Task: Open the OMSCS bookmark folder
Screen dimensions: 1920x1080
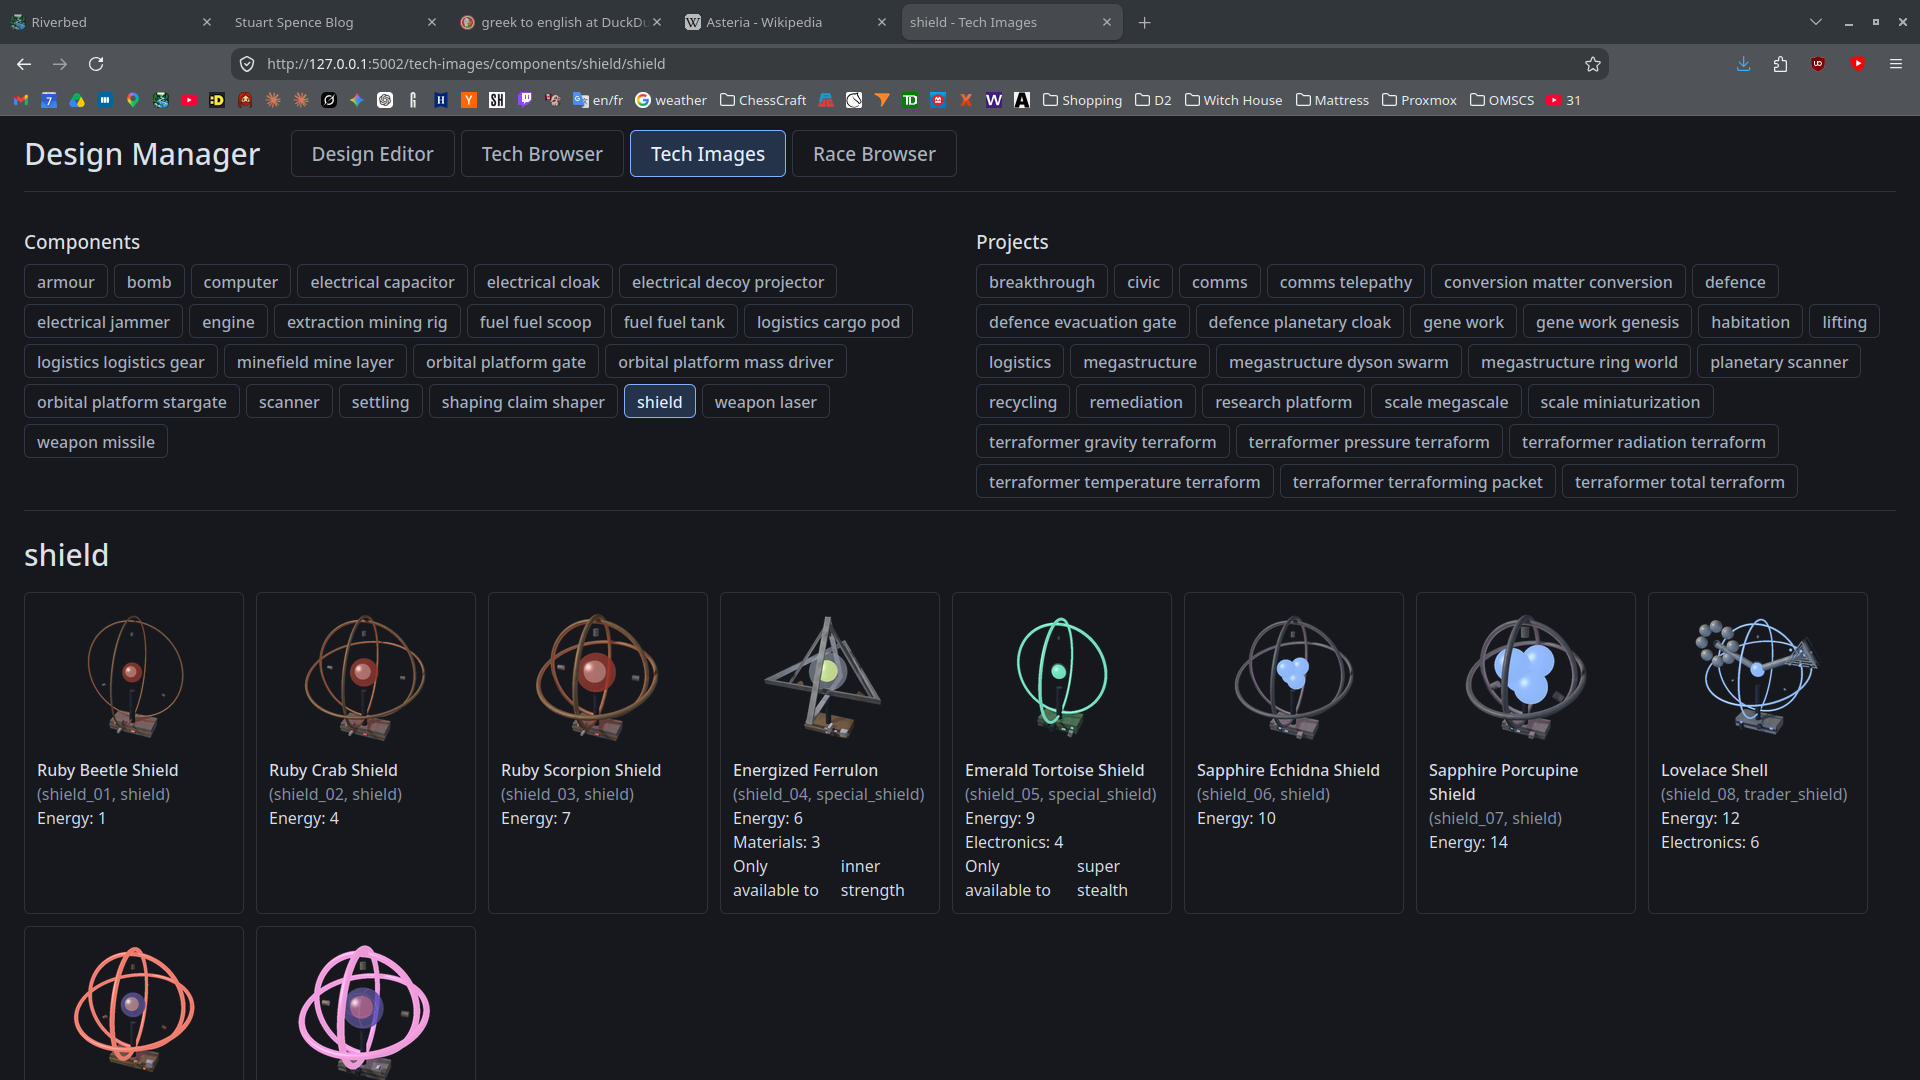Action: pos(1502,100)
